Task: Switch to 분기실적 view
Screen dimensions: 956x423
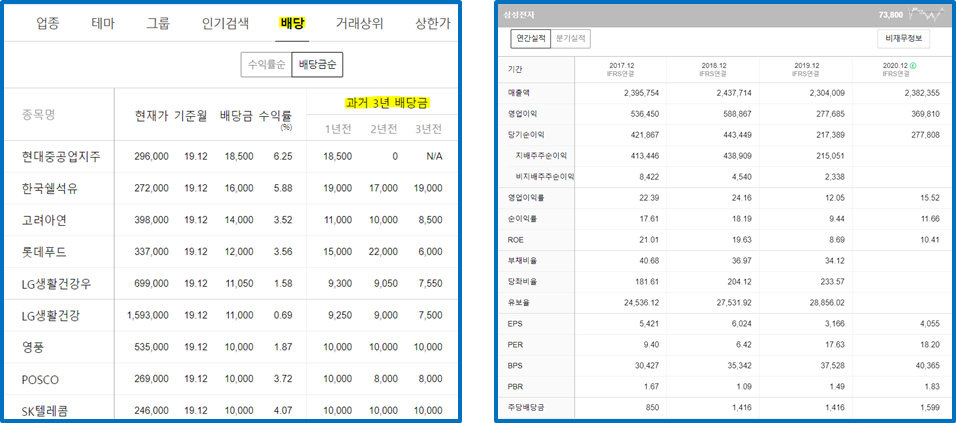Action: click(x=571, y=38)
